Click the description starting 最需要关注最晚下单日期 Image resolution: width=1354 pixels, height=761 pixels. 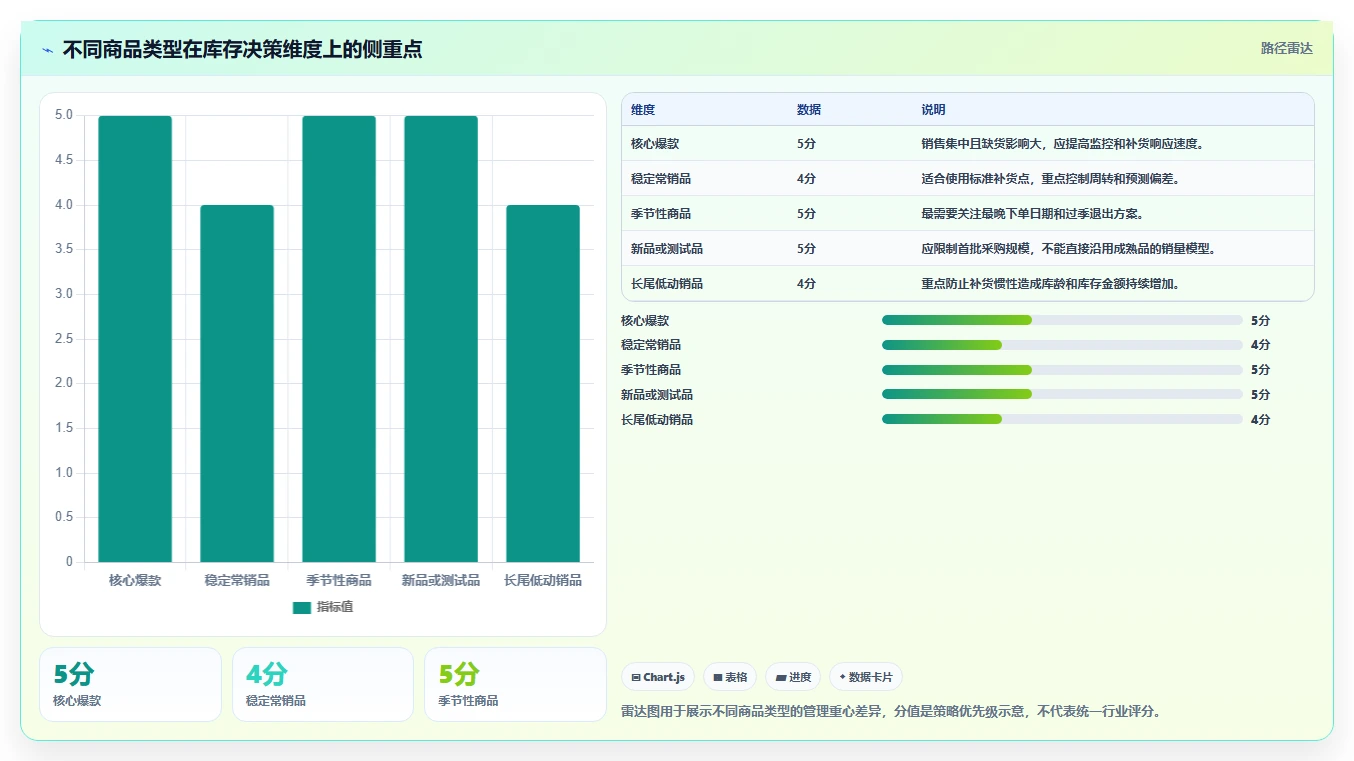[1033, 214]
